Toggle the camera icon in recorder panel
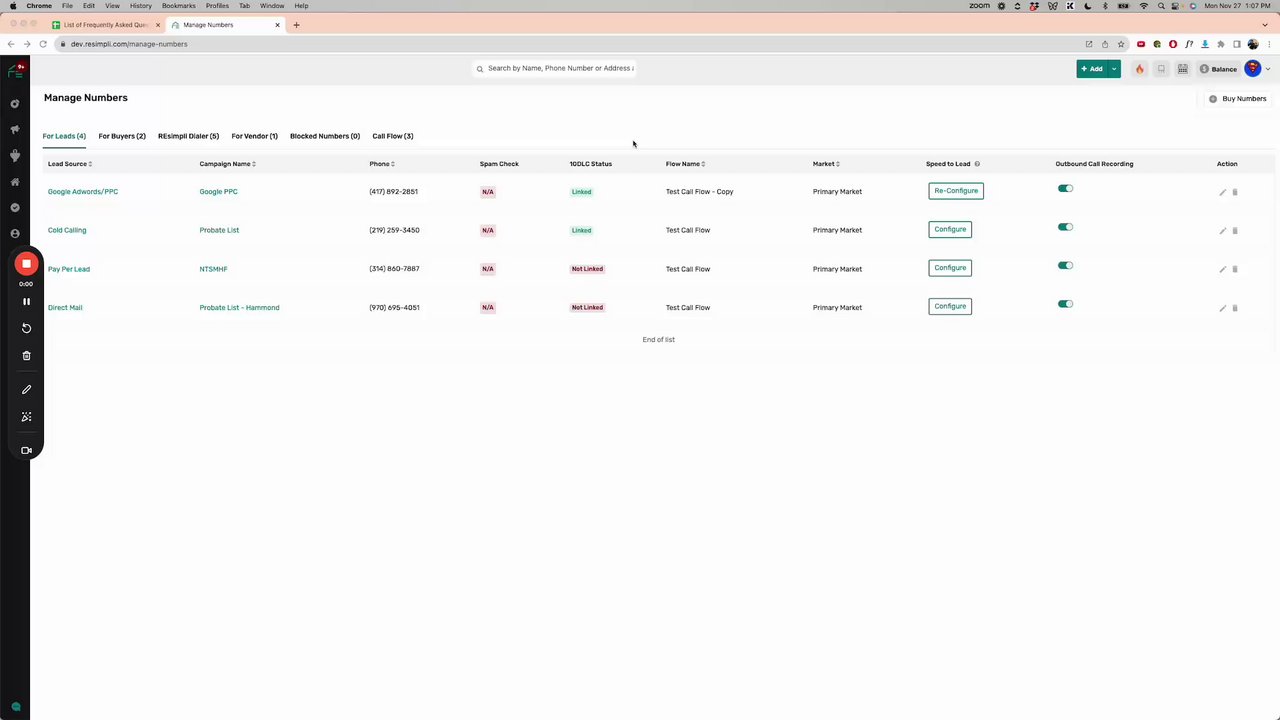 coord(26,450)
